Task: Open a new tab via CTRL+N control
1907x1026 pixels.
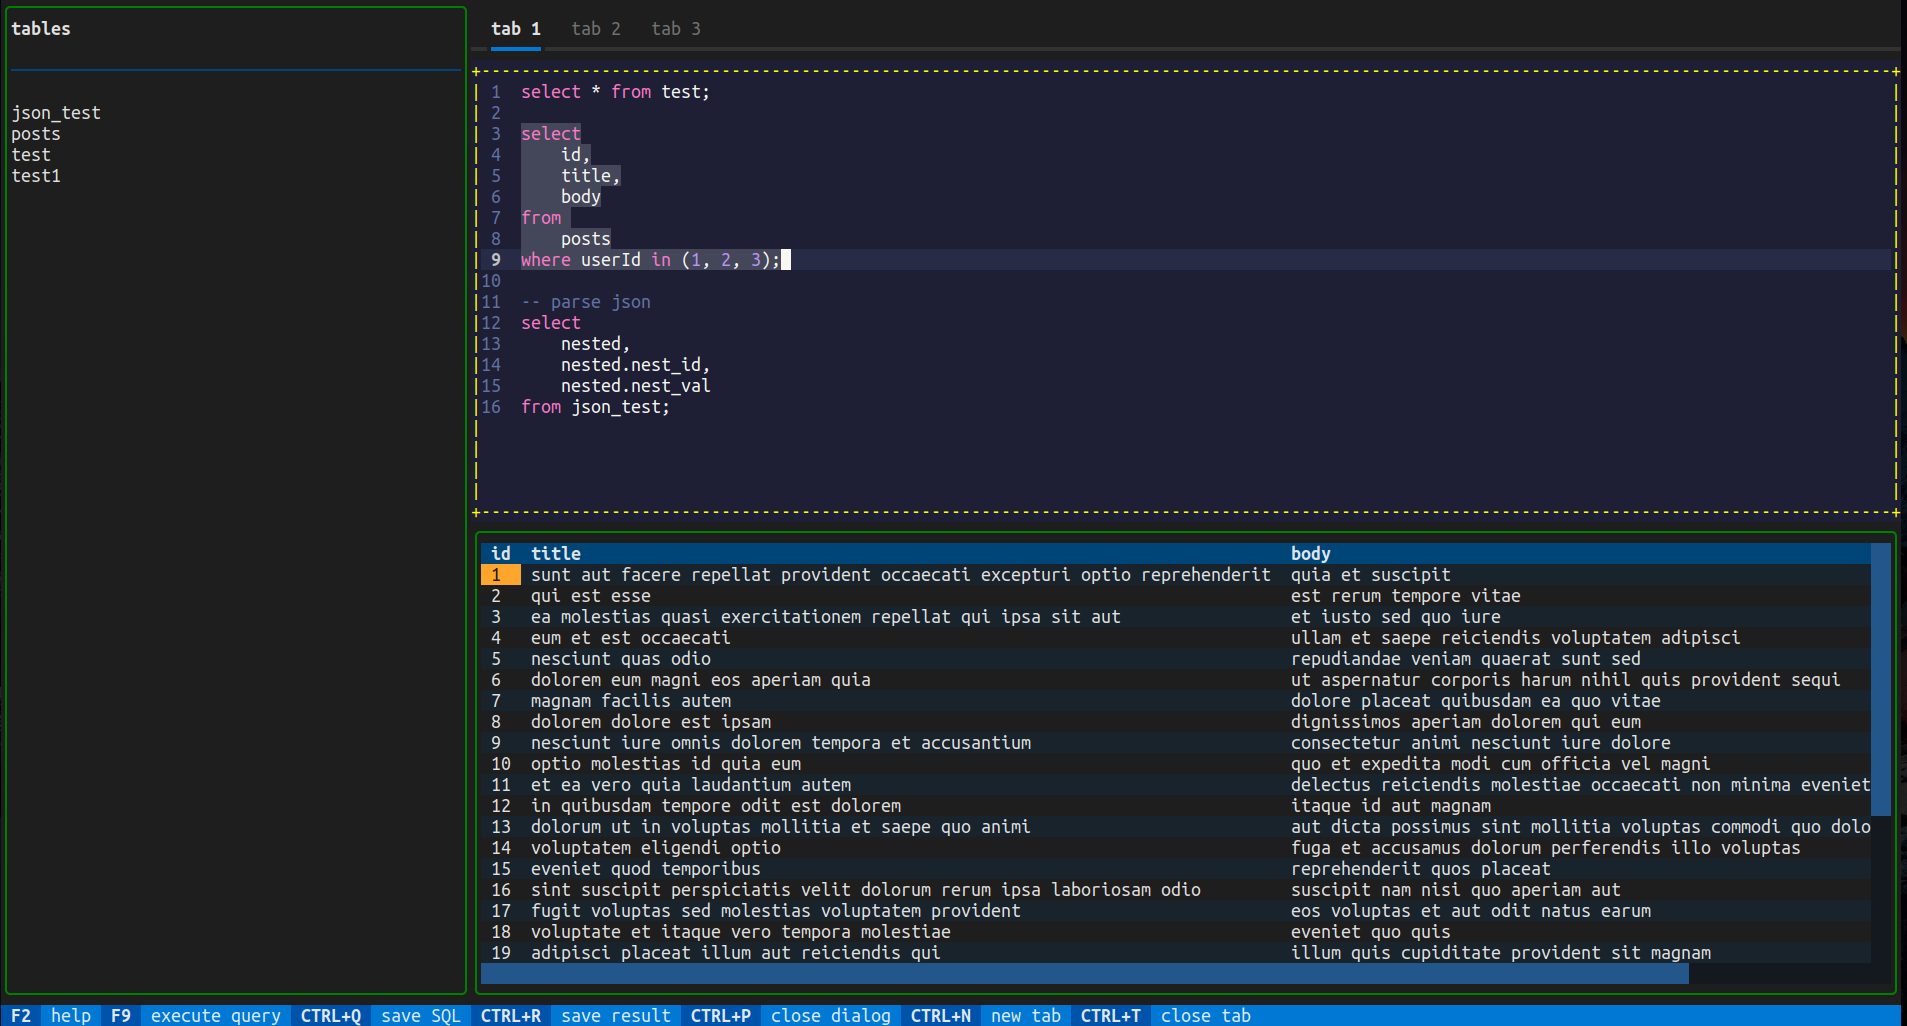Action: 1026,1015
